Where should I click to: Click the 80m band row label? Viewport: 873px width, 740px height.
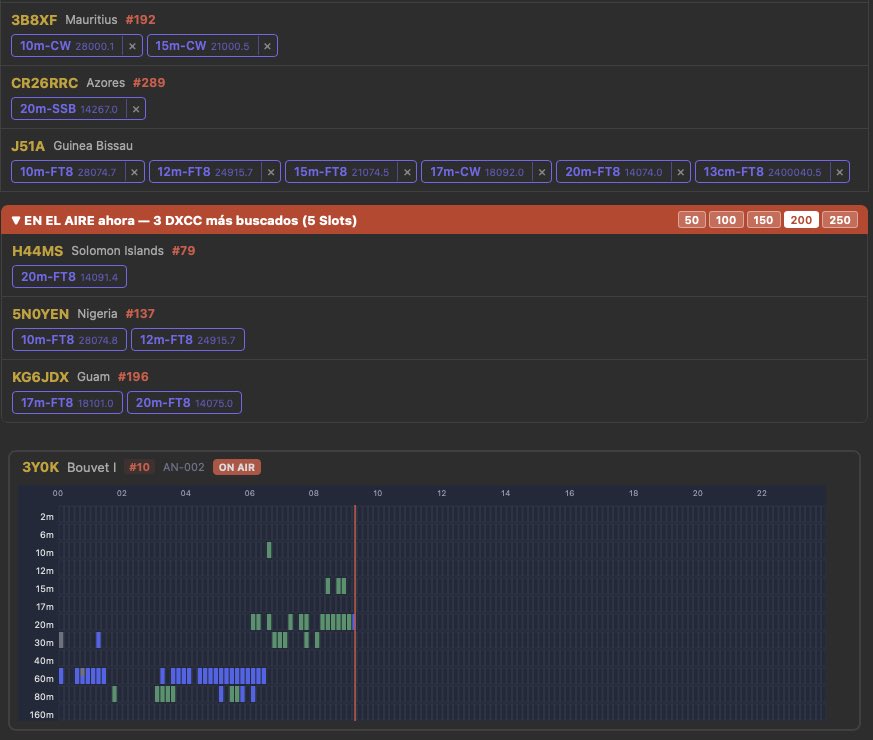point(44,697)
